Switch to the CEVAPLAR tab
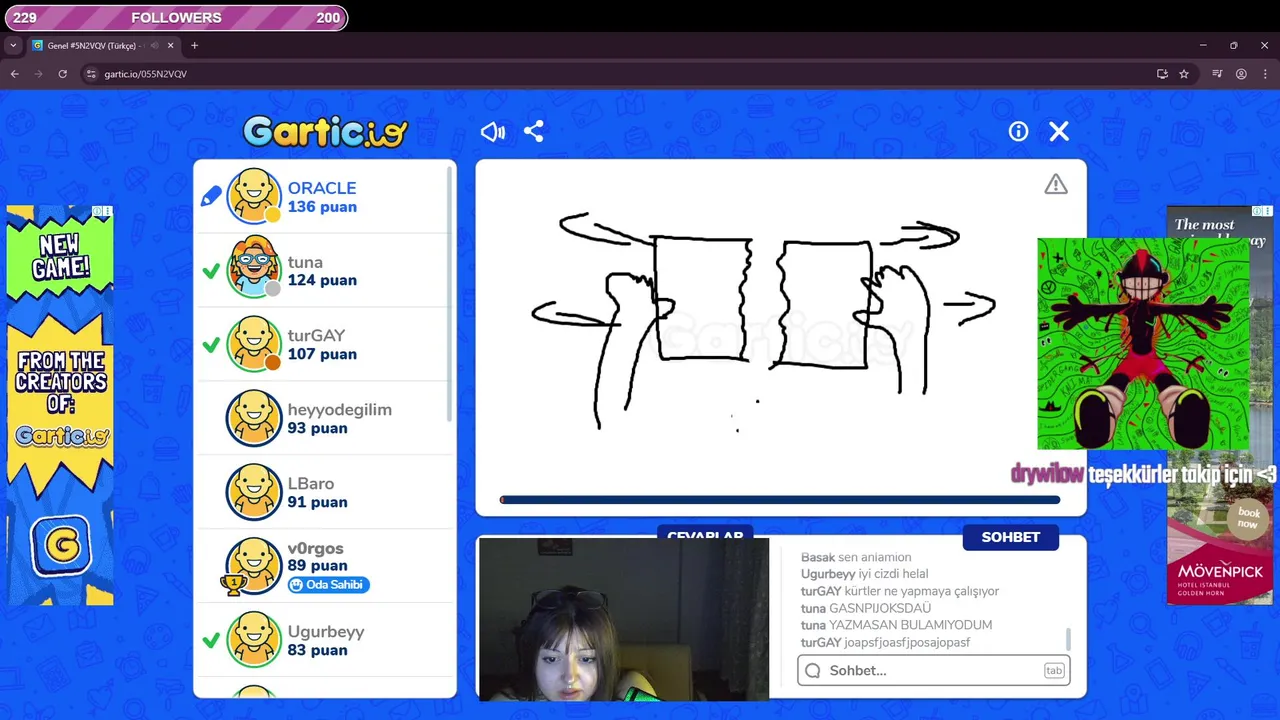This screenshot has height=720, width=1280. point(705,535)
